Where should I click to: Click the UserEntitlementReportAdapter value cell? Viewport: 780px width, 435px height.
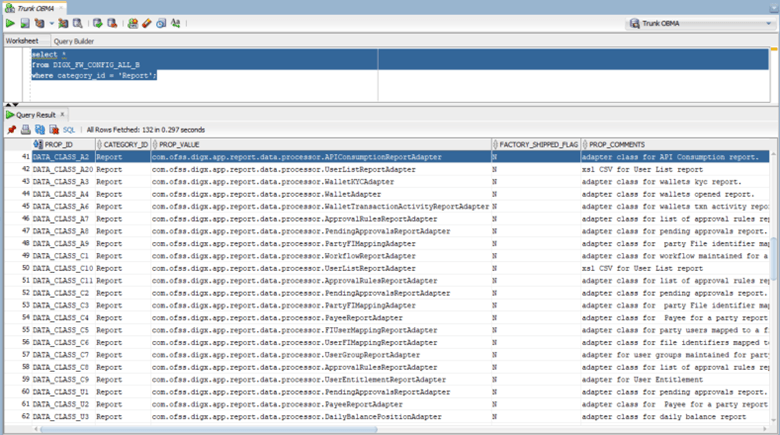(x=321, y=380)
